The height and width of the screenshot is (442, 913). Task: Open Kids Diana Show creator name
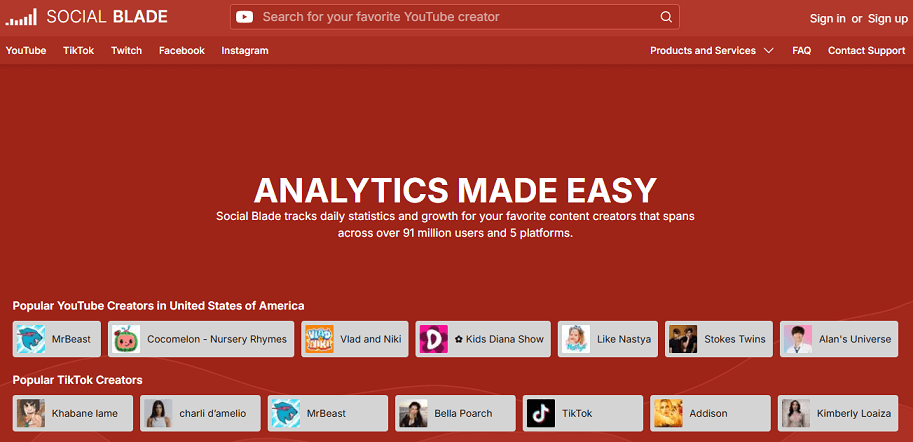(499, 339)
